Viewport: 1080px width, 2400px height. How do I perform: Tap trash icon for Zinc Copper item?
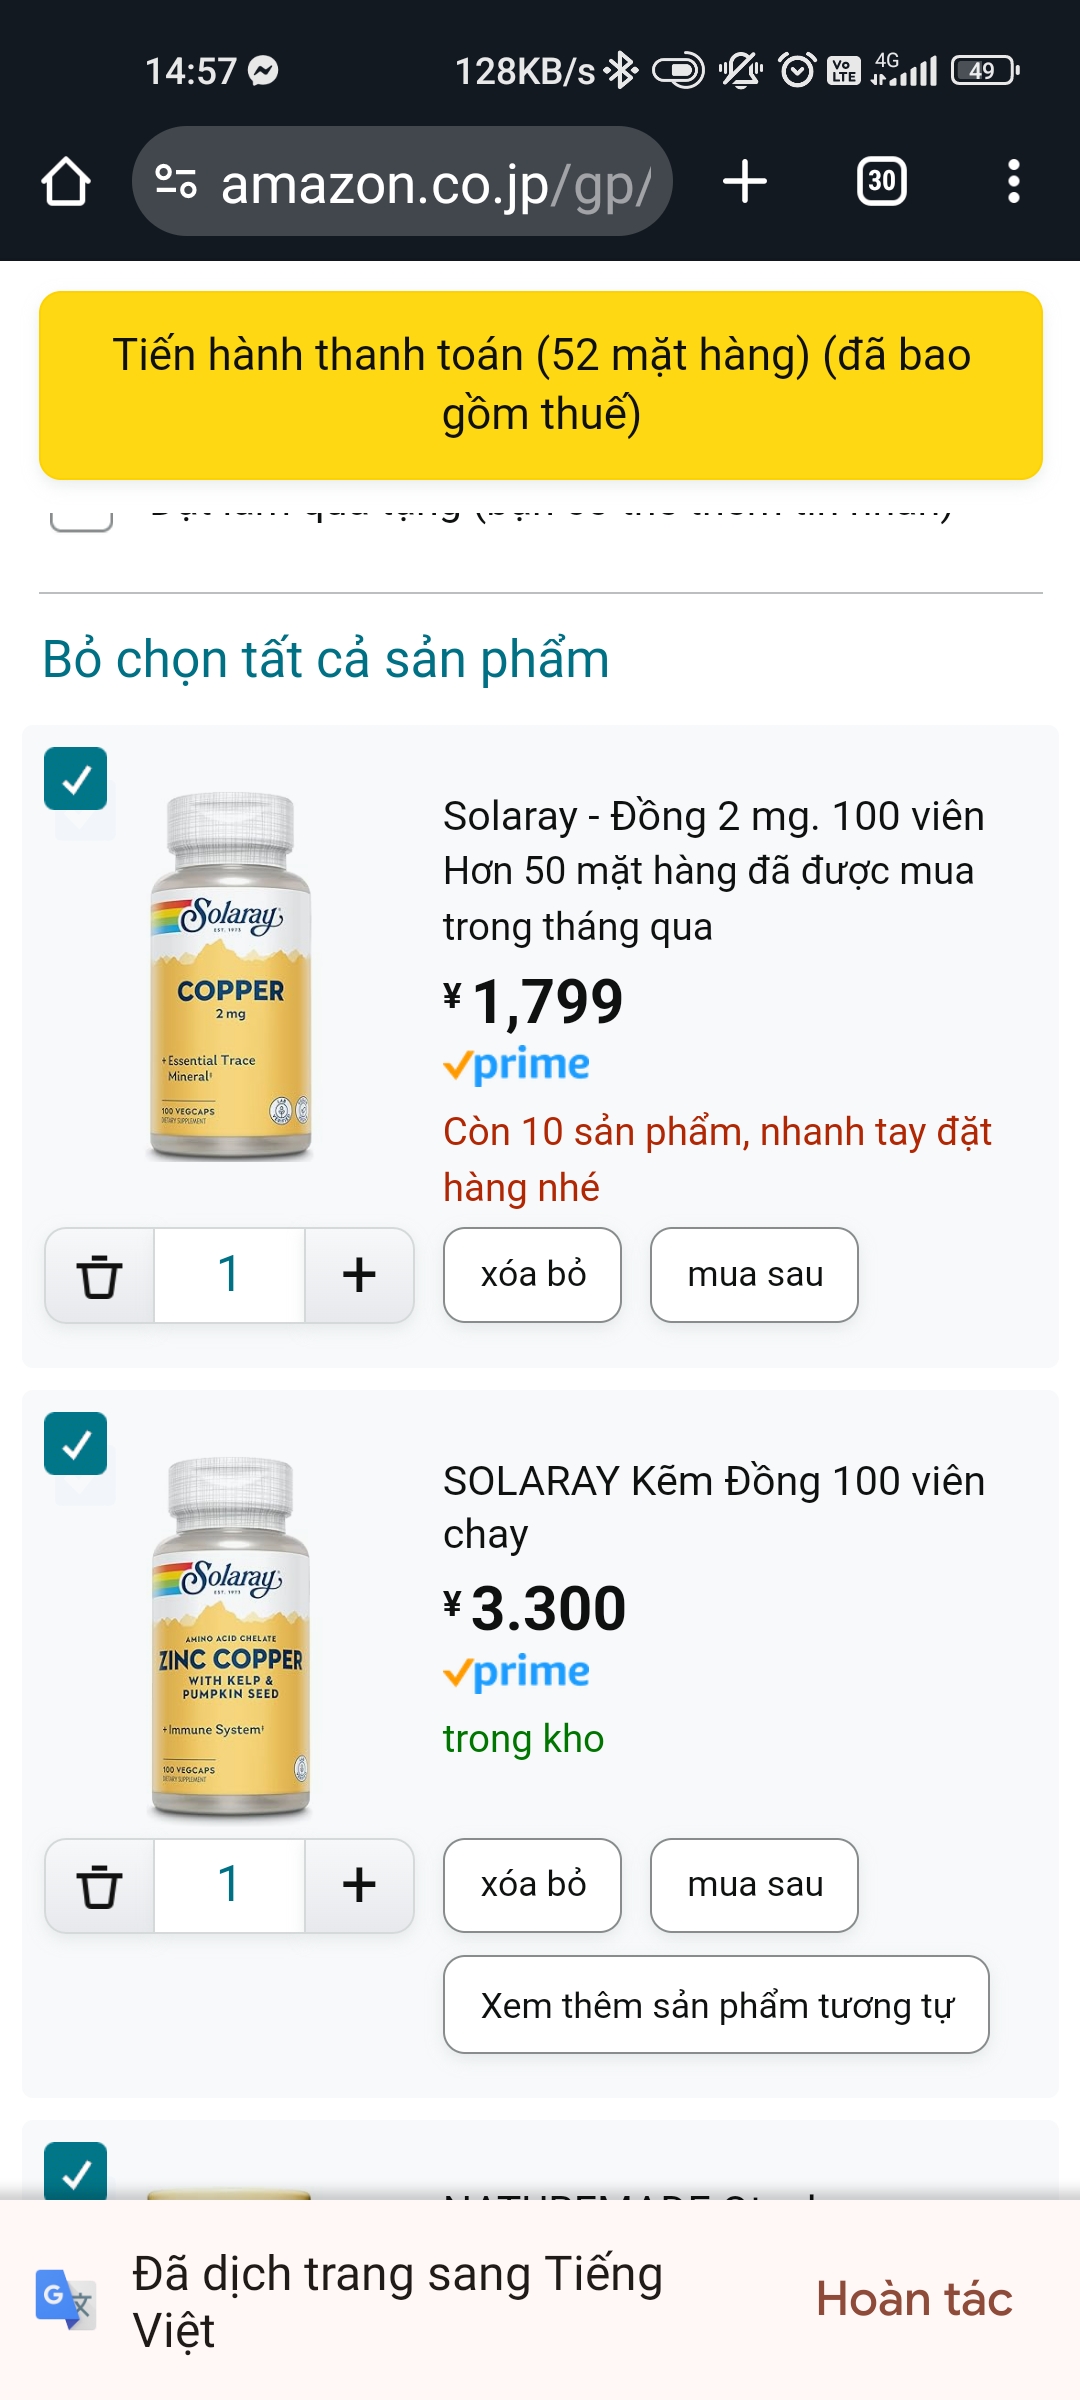(x=99, y=1885)
